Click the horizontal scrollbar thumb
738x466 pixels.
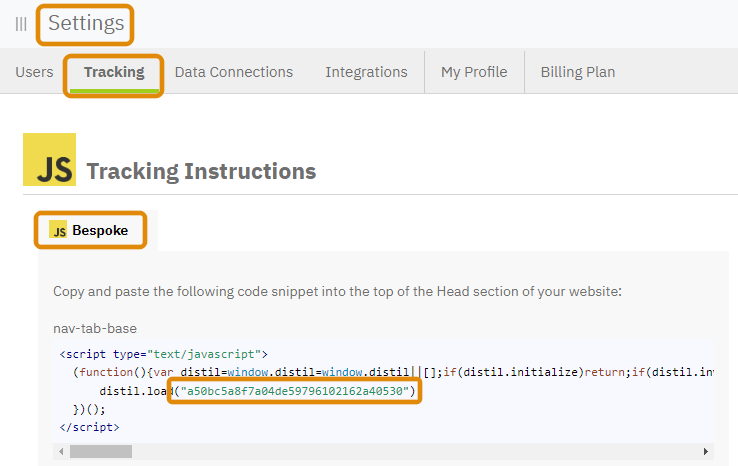(101, 451)
